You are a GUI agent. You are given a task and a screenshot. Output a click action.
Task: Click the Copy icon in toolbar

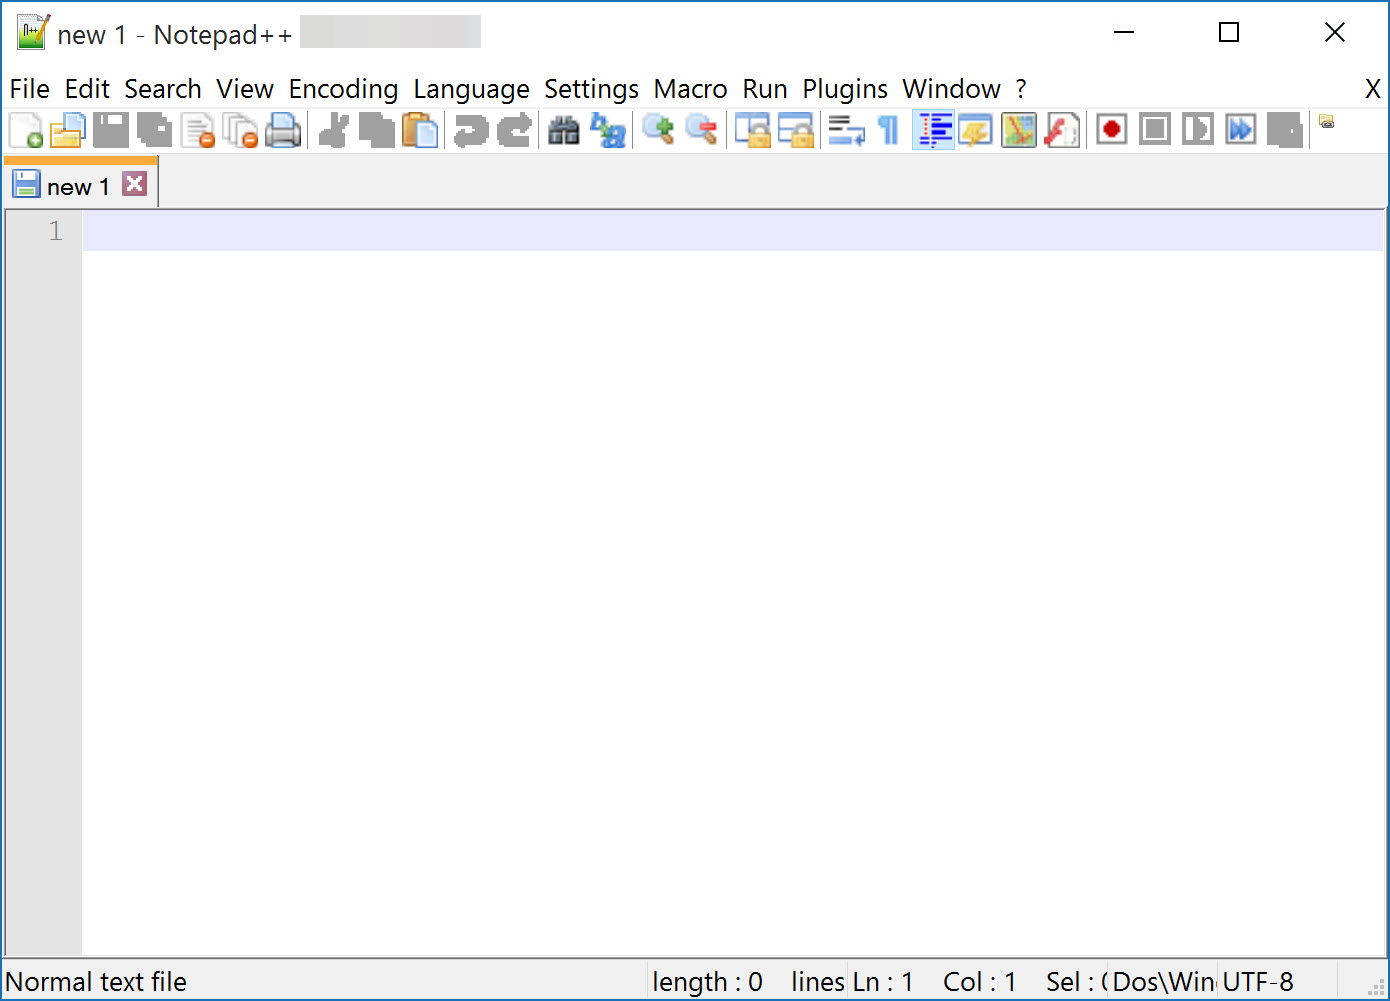377,130
